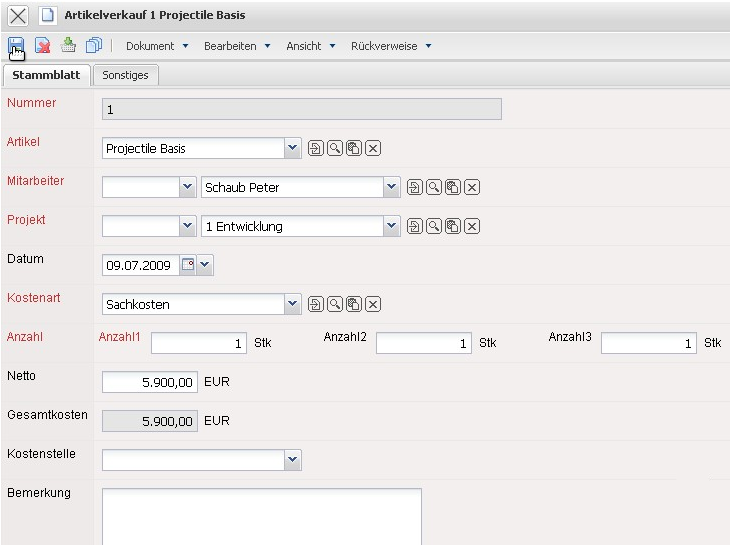Click the Anzahl3 input field
Viewport: 730px width, 545px height.
coord(649,343)
